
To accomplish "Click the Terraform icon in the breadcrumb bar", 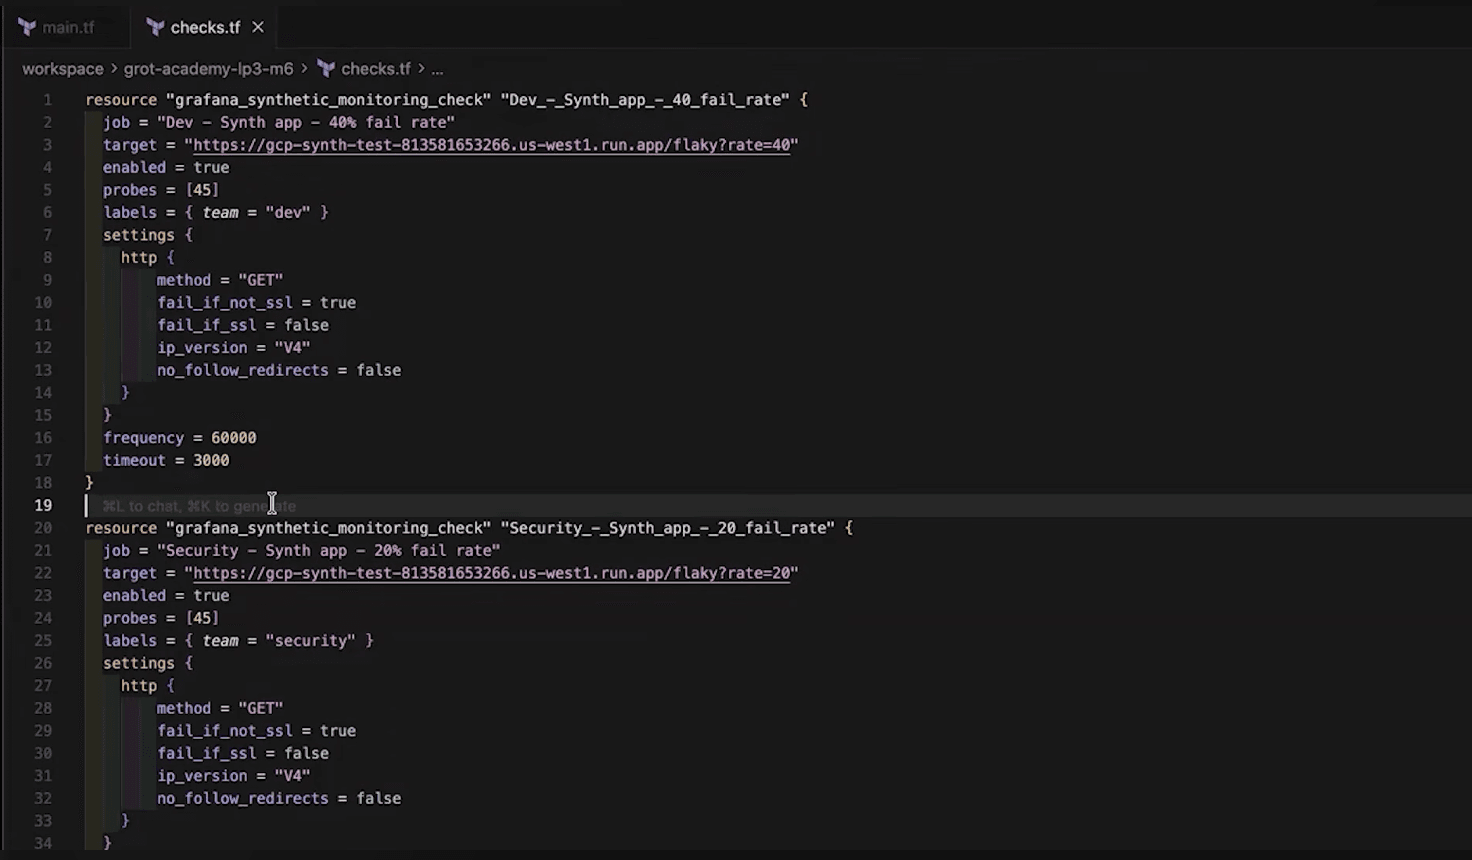I will click(x=326, y=68).
